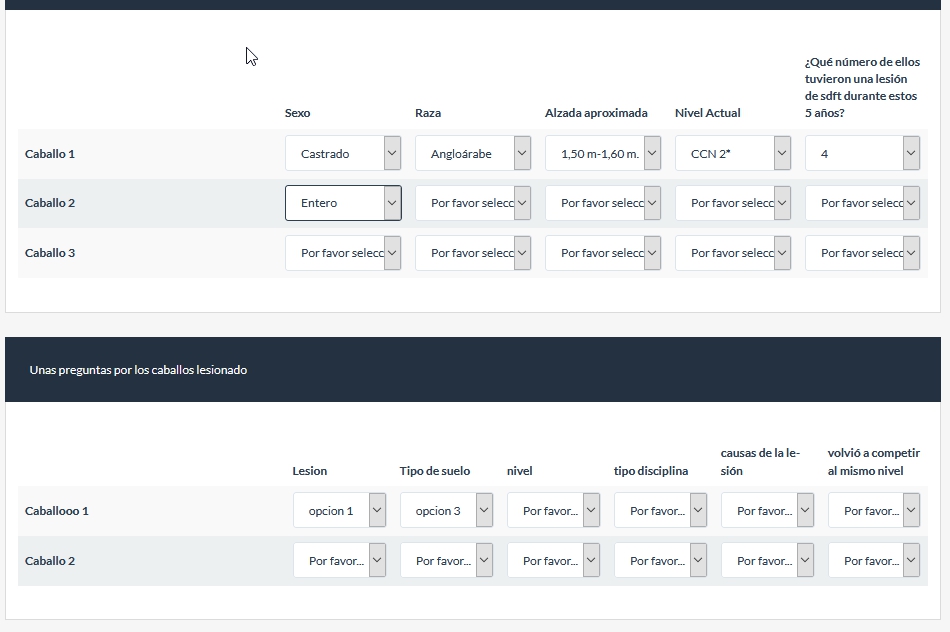950x632 pixels.
Task: Open Caballo 3 Nivel Actual dropdown
Action: coord(732,253)
